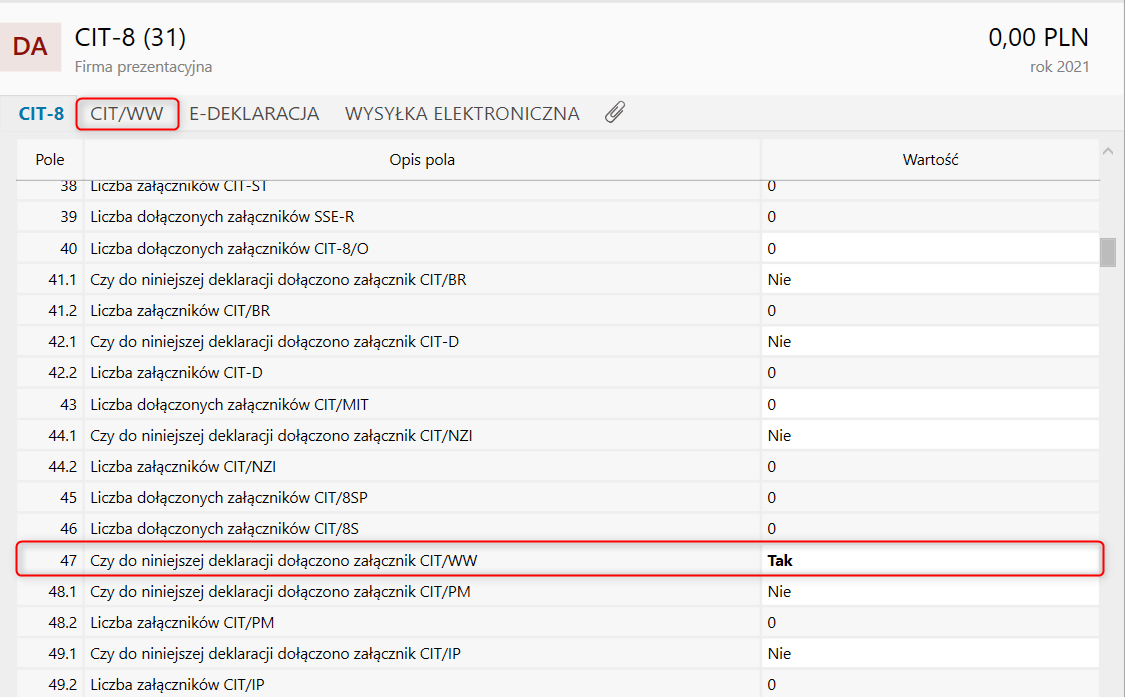Change the Nie value for CIT/IP attachment

point(930,654)
